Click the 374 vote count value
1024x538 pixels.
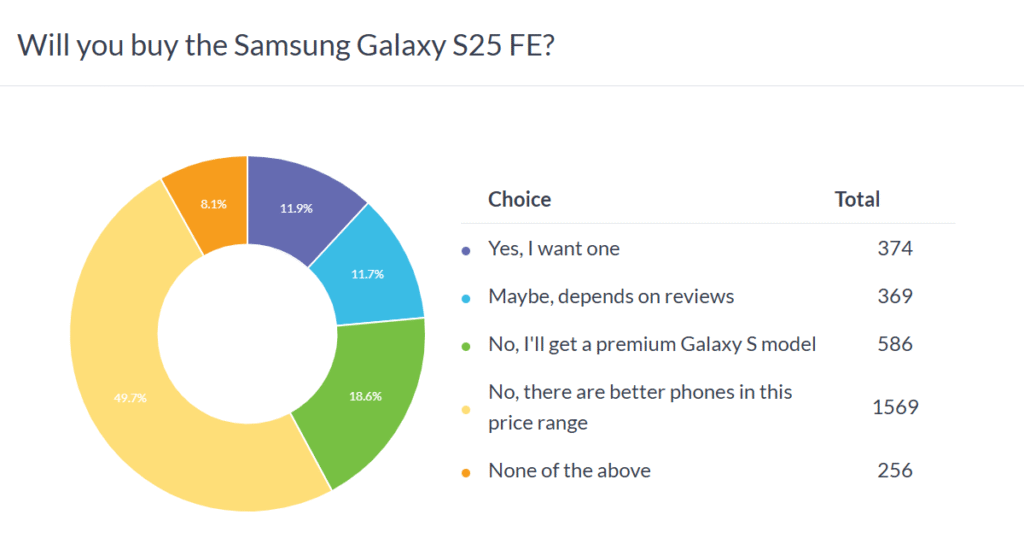pyautogui.click(x=894, y=249)
